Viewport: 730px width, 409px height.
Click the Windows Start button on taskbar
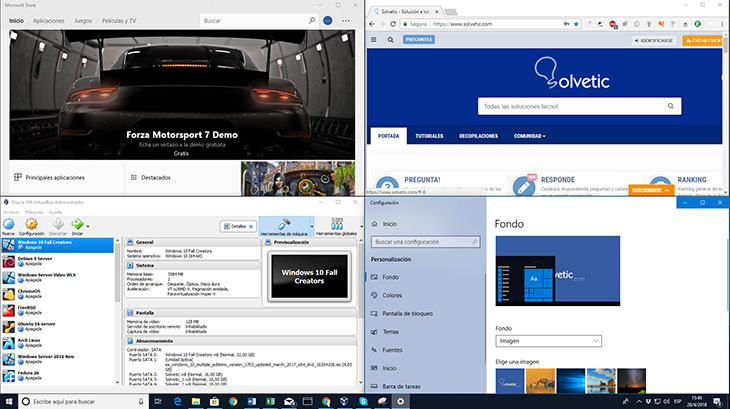click(8, 400)
